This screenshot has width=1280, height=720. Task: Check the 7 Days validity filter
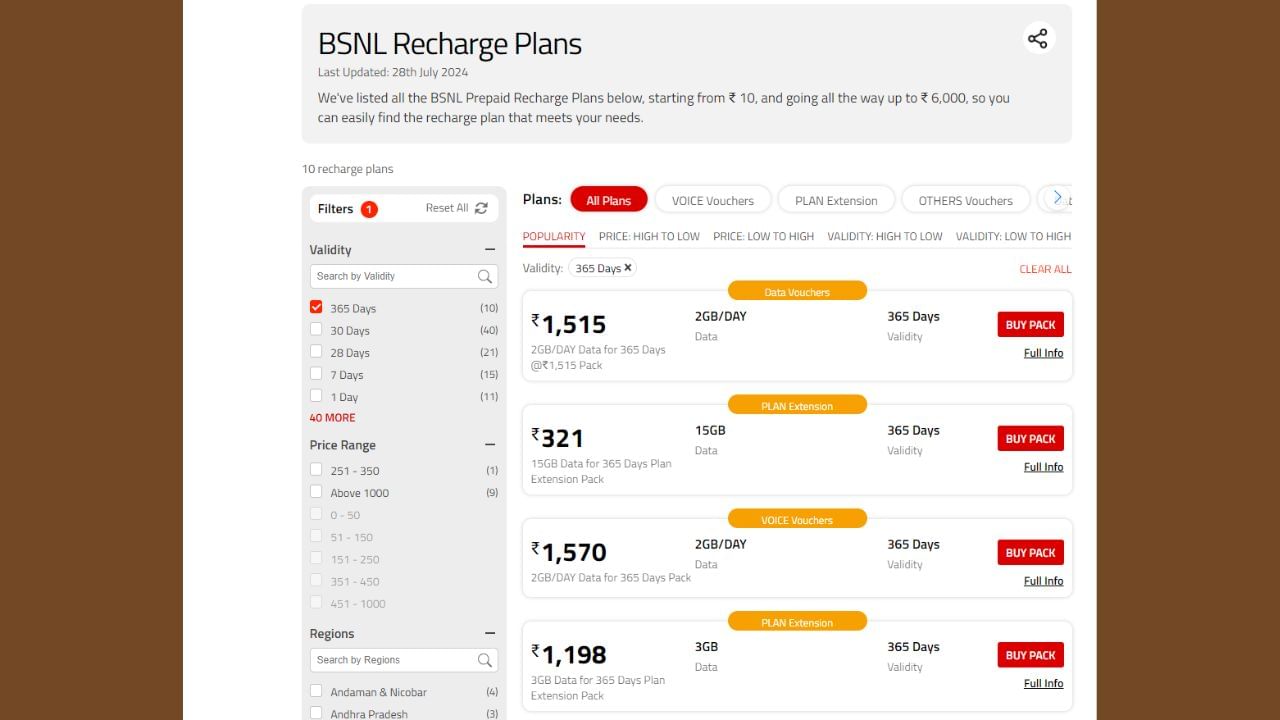point(316,373)
